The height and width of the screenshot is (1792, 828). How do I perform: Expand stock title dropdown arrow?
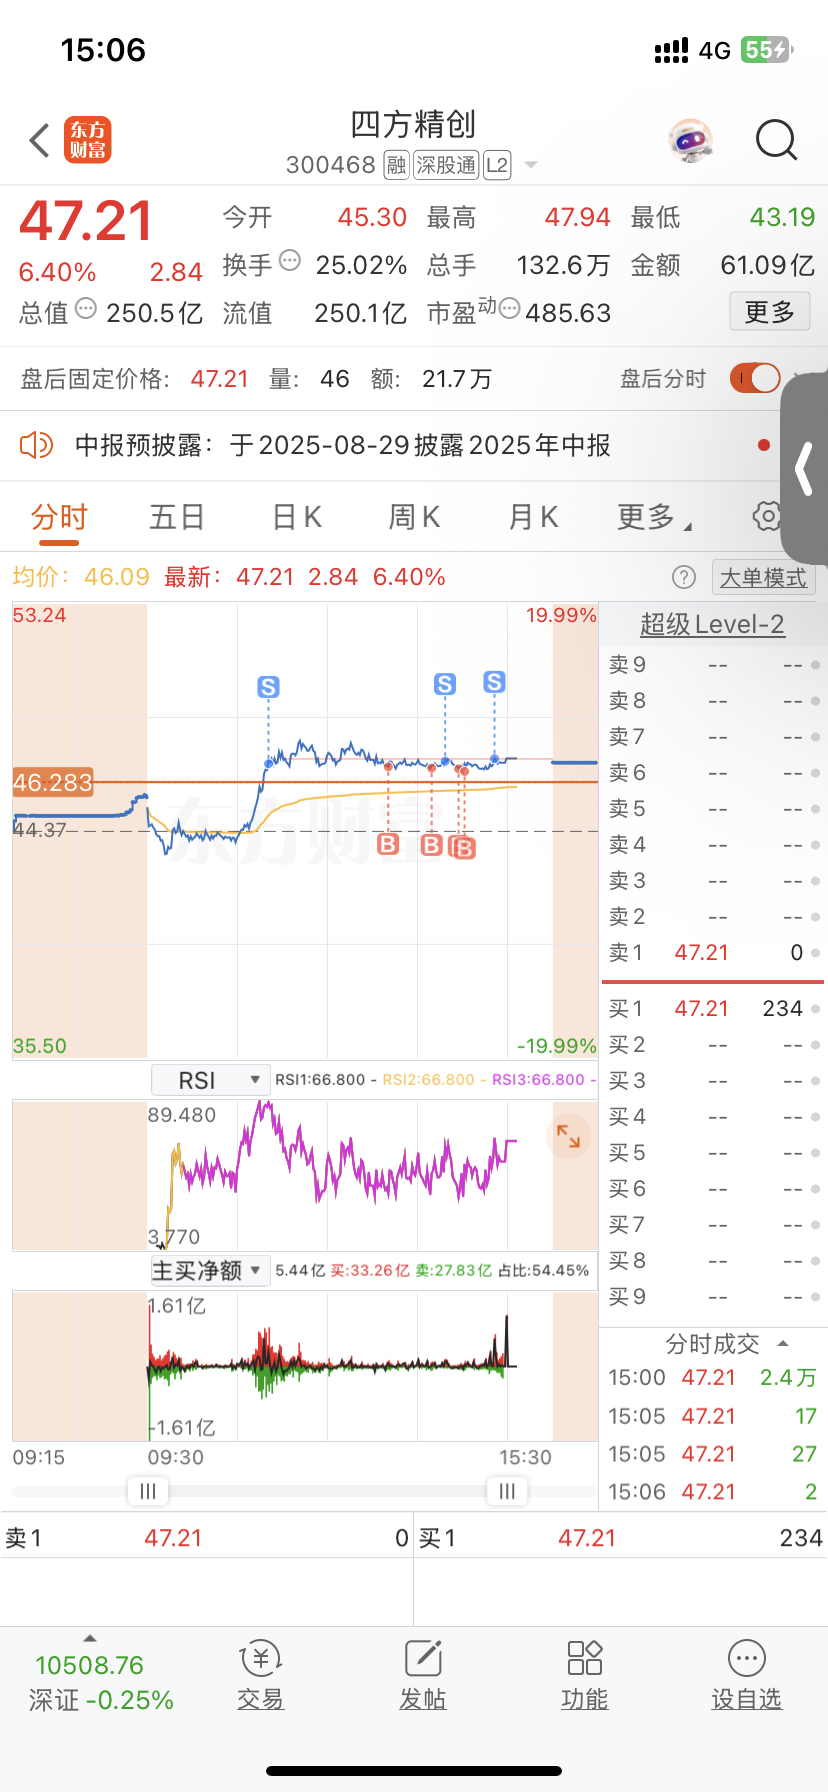531,165
